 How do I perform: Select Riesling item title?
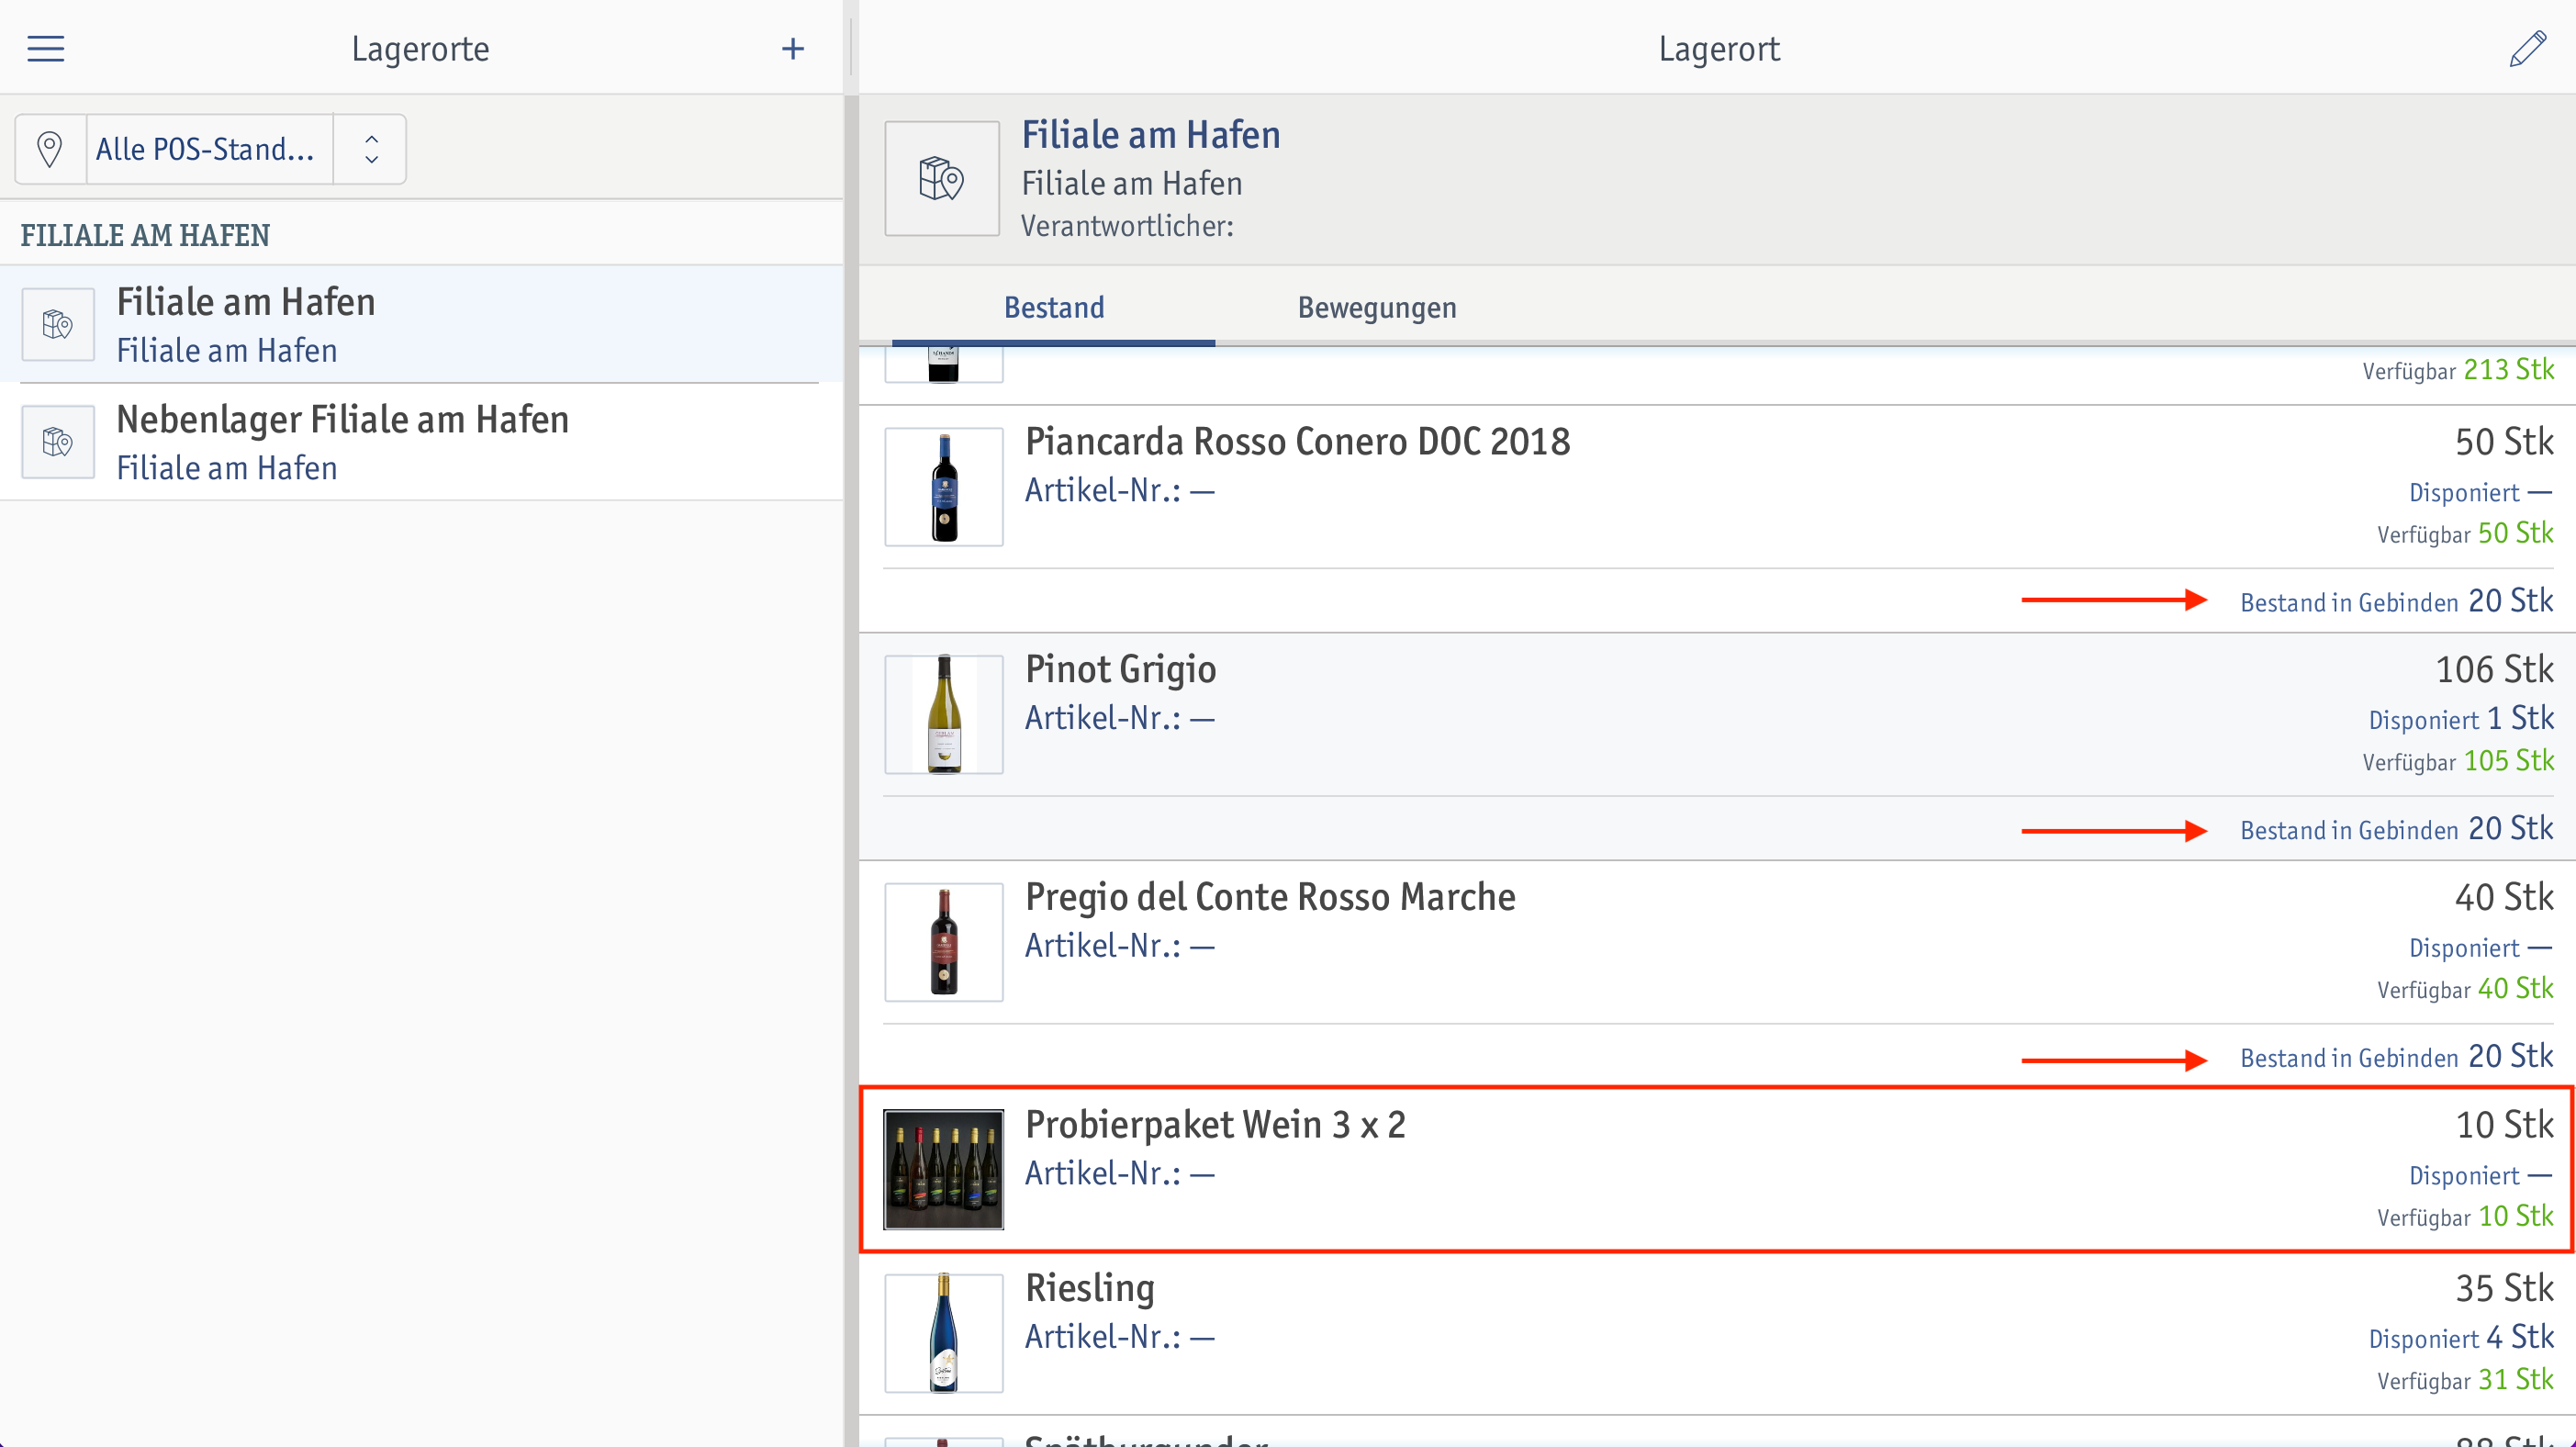click(x=1090, y=1288)
